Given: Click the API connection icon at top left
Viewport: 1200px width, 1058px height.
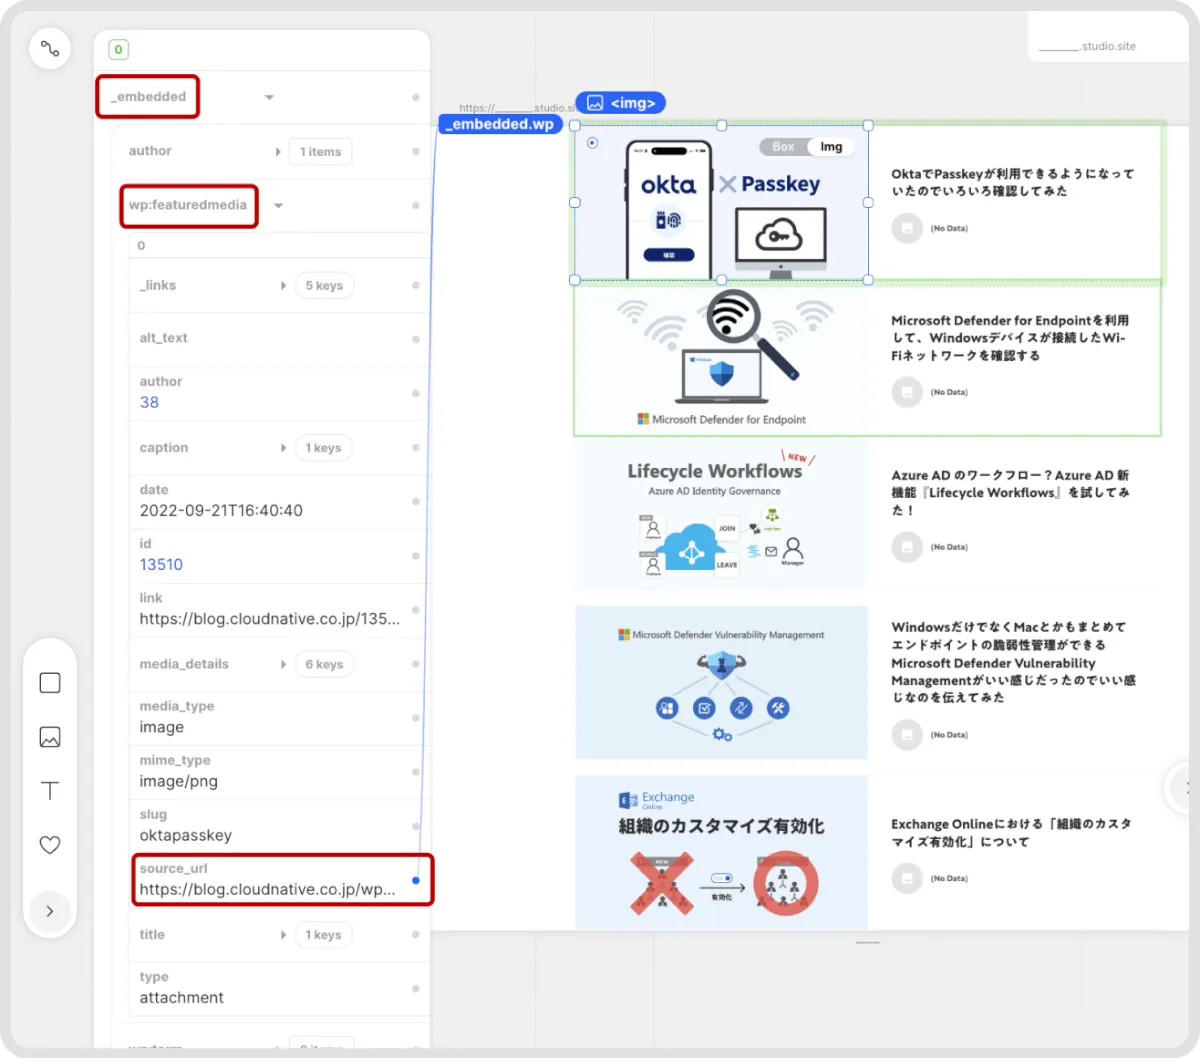Looking at the screenshot, I should pos(50,48).
